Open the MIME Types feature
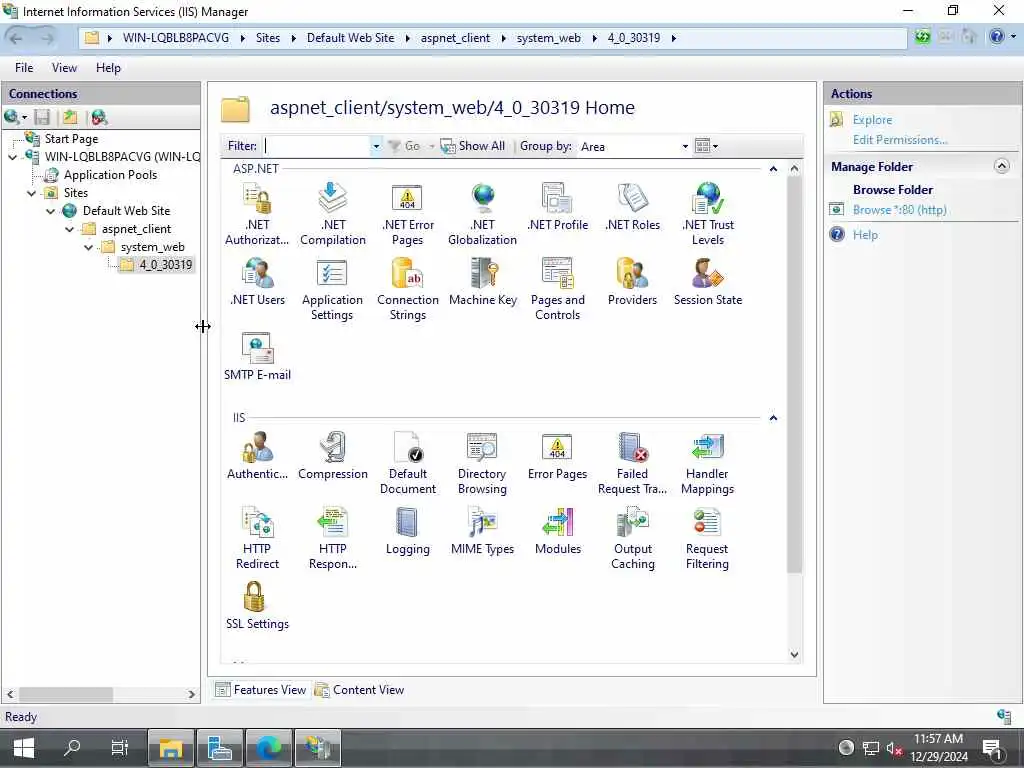 [483, 532]
